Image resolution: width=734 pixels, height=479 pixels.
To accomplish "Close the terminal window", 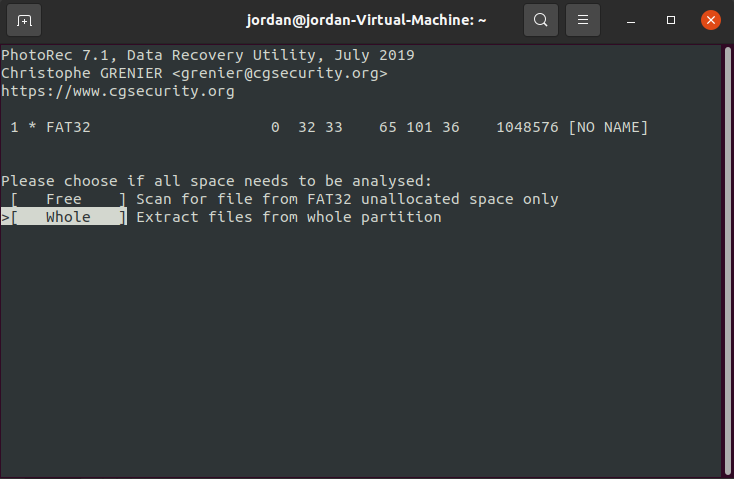I will coord(711,20).
